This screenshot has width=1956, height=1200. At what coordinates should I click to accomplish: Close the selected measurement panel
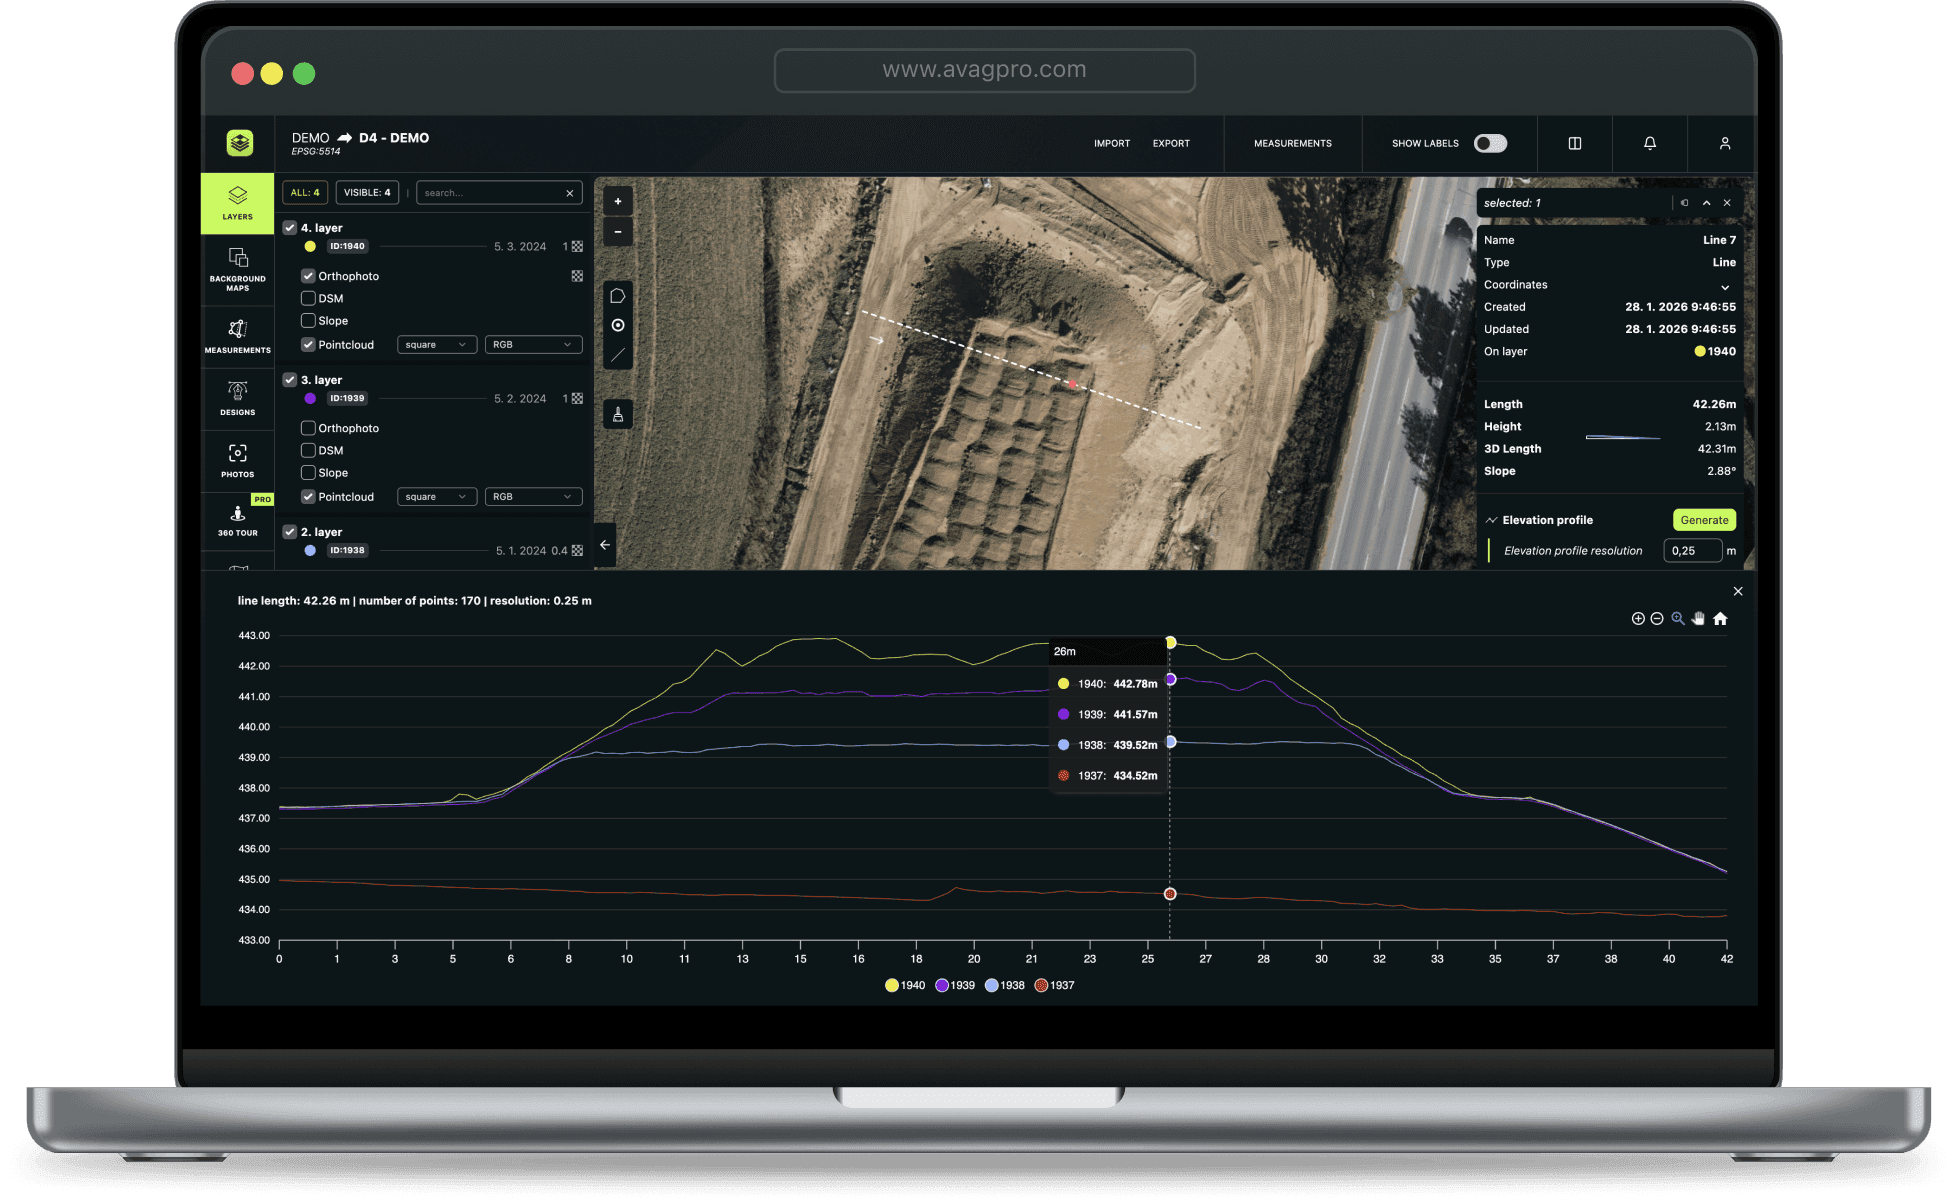(x=1727, y=203)
